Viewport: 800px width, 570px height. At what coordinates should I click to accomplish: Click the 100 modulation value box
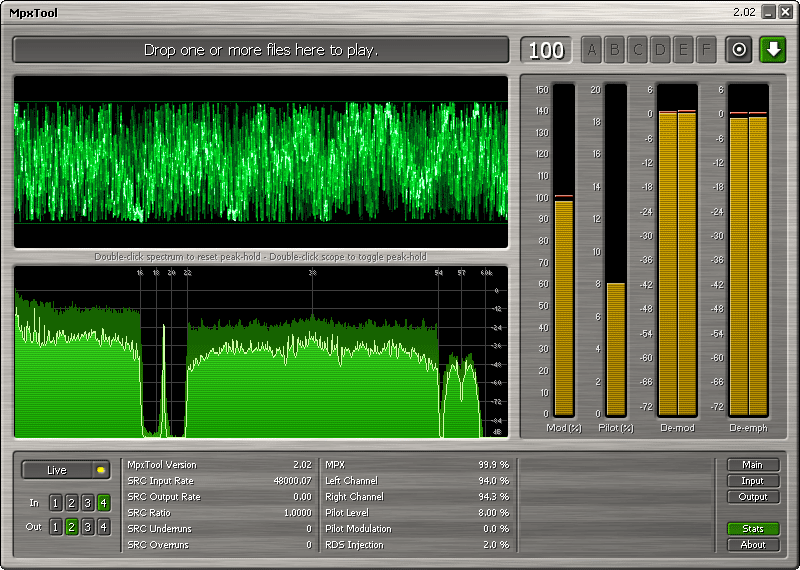pos(546,50)
